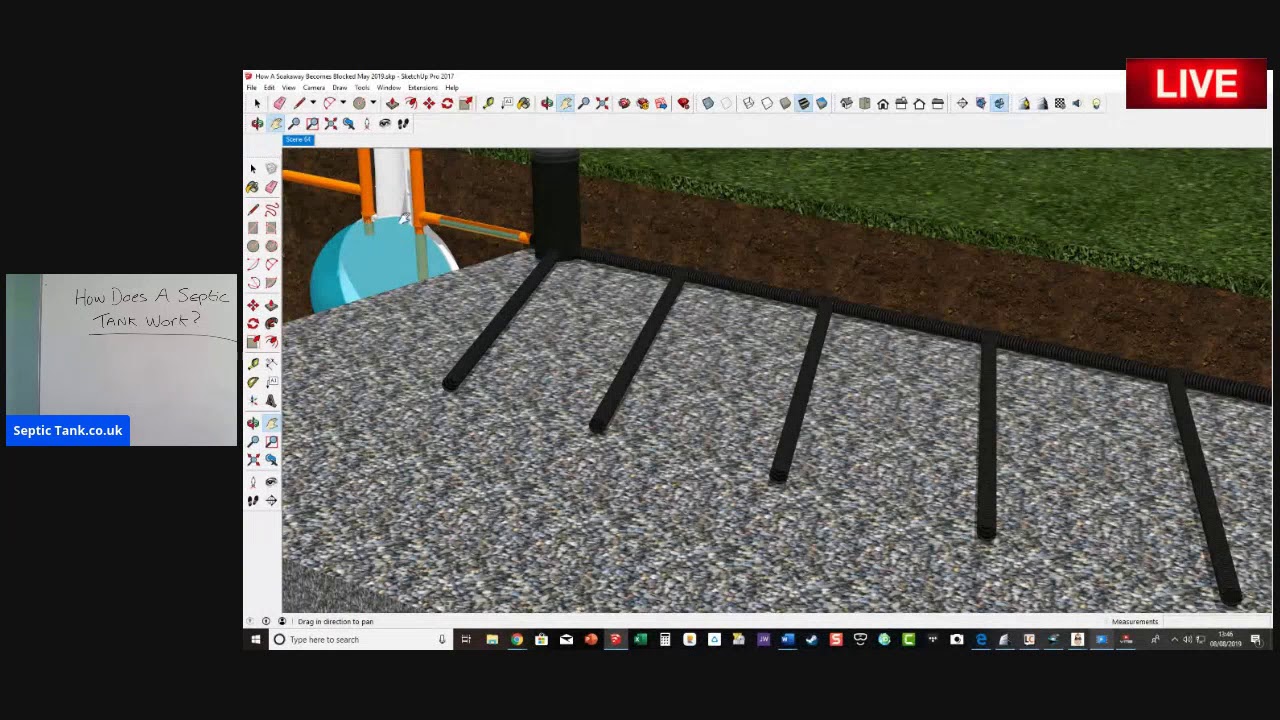
Task: Open the Extension Warehouse ruby icon
Action: [683, 103]
